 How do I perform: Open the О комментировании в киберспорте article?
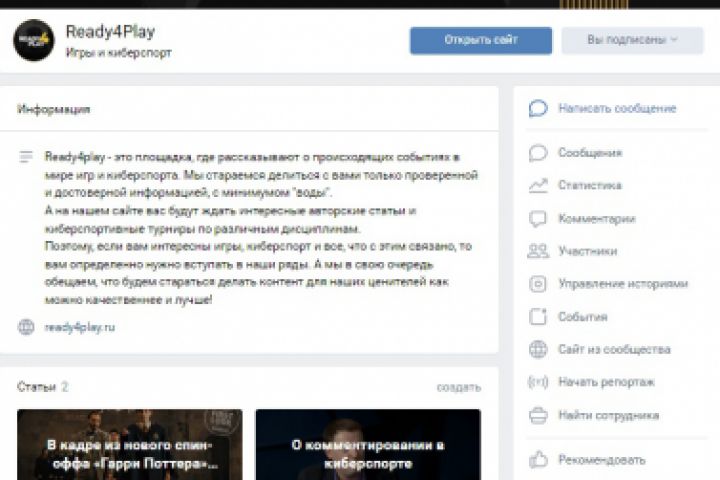click(368, 445)
